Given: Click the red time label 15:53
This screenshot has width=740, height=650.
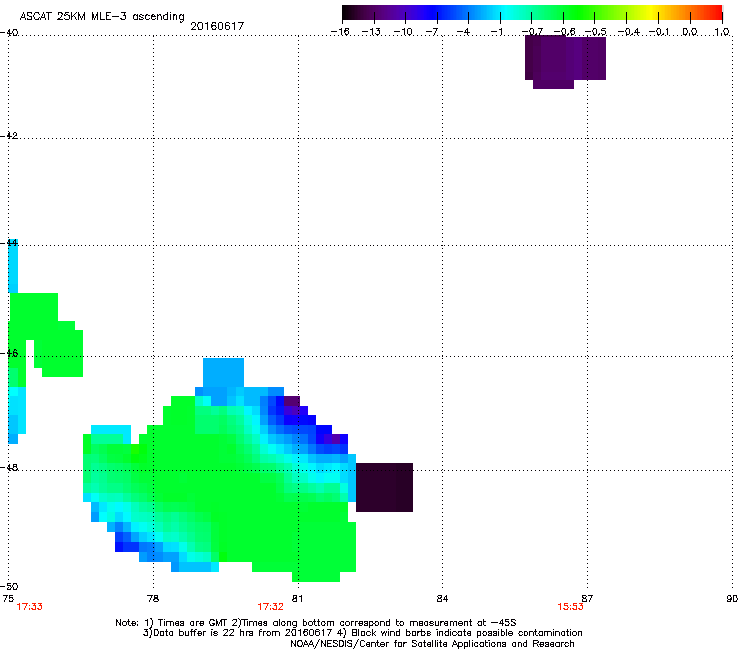Looking at the screenshot, I should pos(570,607).
